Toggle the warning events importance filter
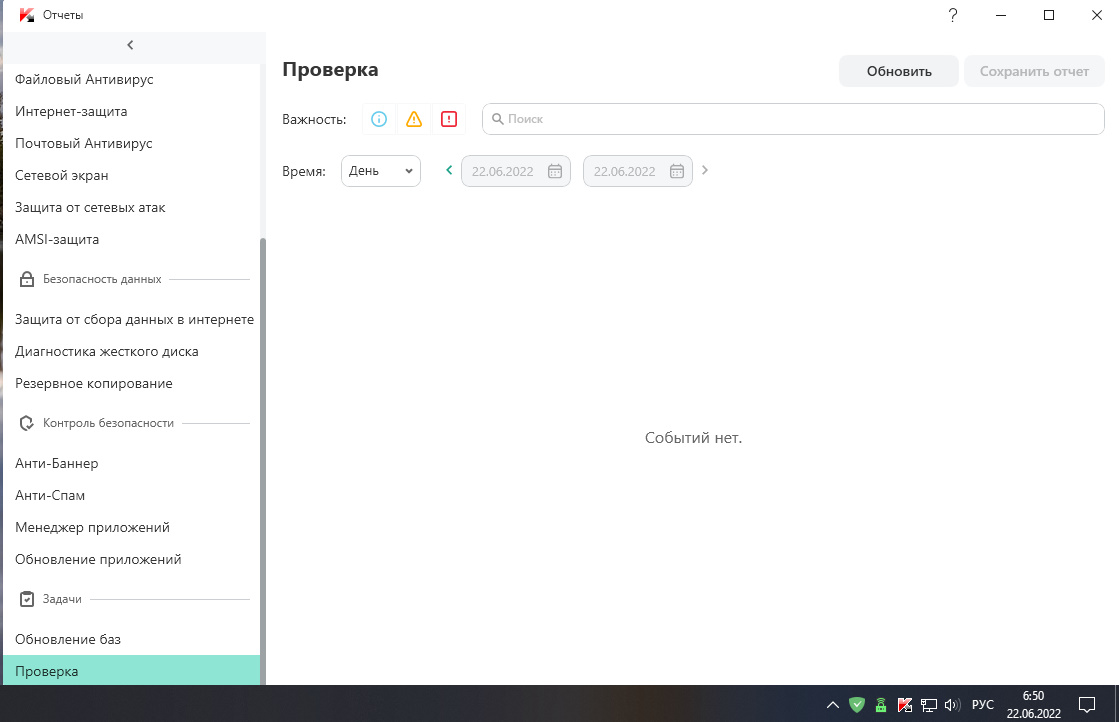 click(x=414, y=119)
